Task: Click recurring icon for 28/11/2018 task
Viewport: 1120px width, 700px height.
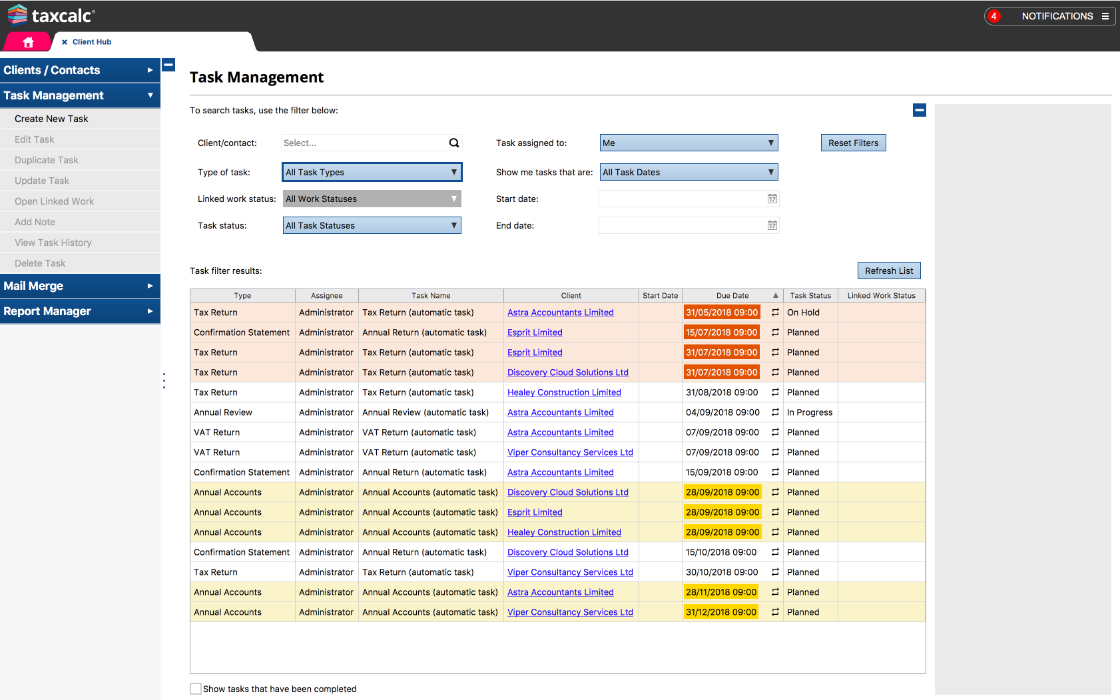Action: 775,592
